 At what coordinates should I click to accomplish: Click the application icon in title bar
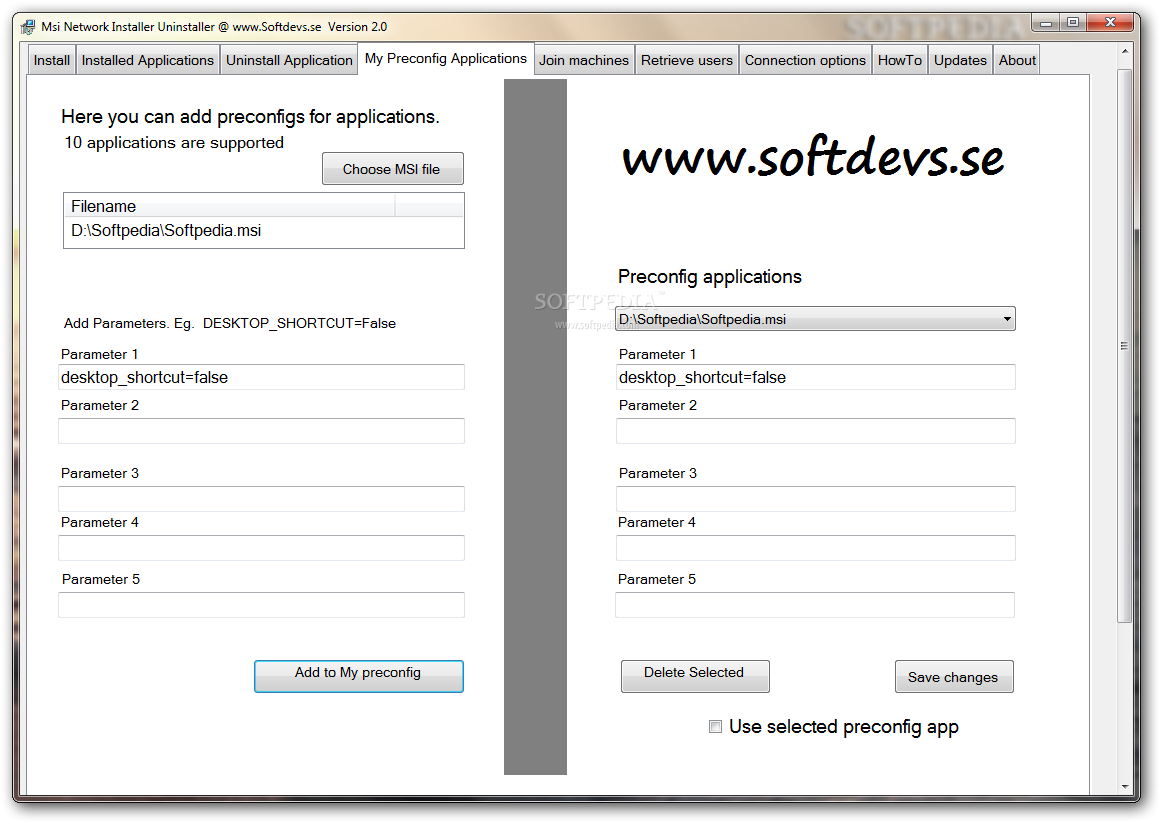coord(27,27)
